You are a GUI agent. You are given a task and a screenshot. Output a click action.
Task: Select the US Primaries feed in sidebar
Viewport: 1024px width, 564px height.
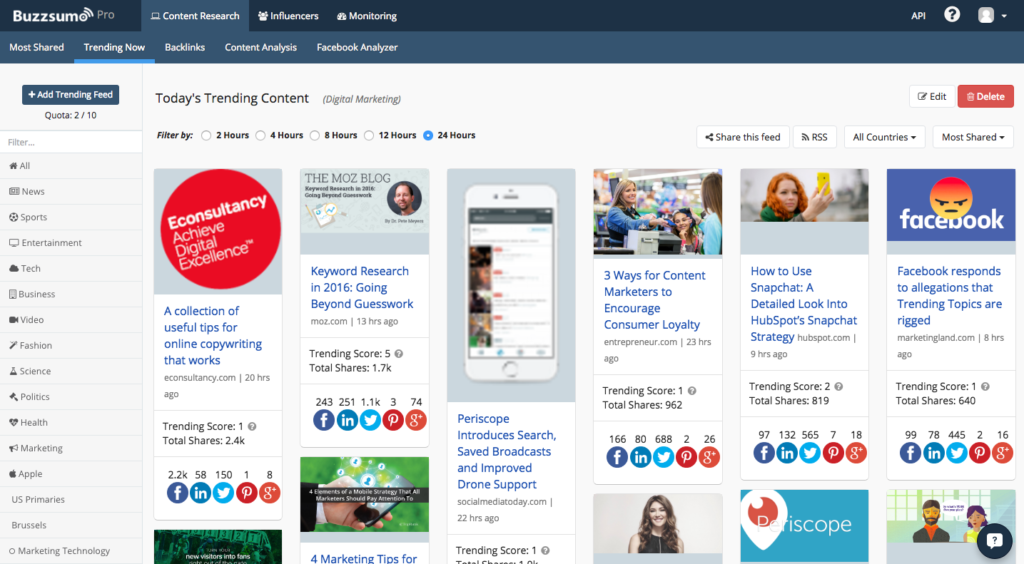coord(71,499)
